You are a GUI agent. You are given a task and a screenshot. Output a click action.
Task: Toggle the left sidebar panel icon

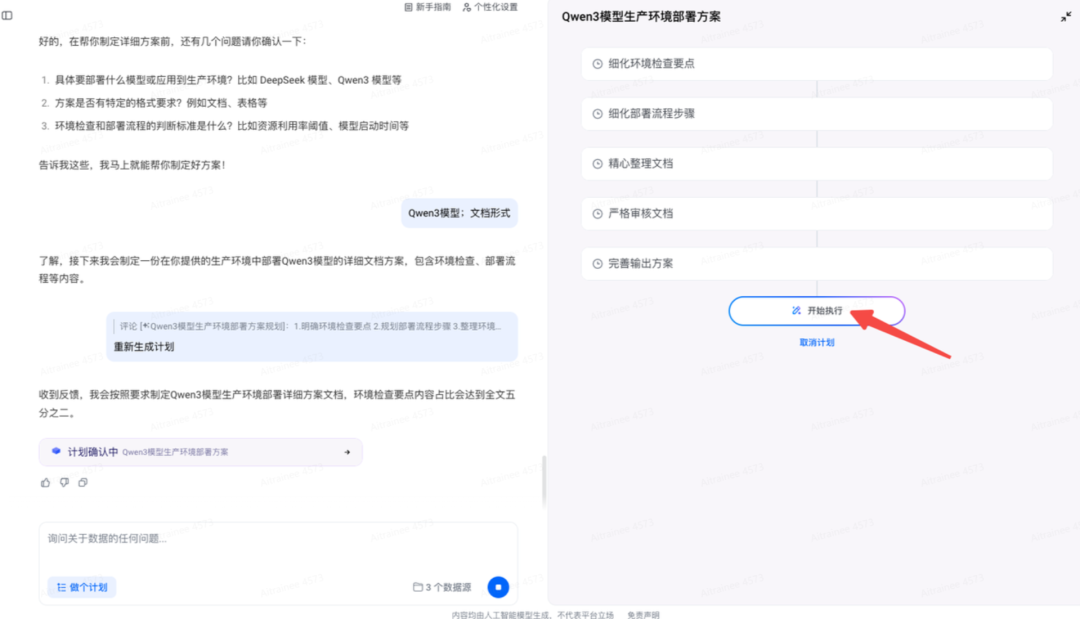click(7, 15)
